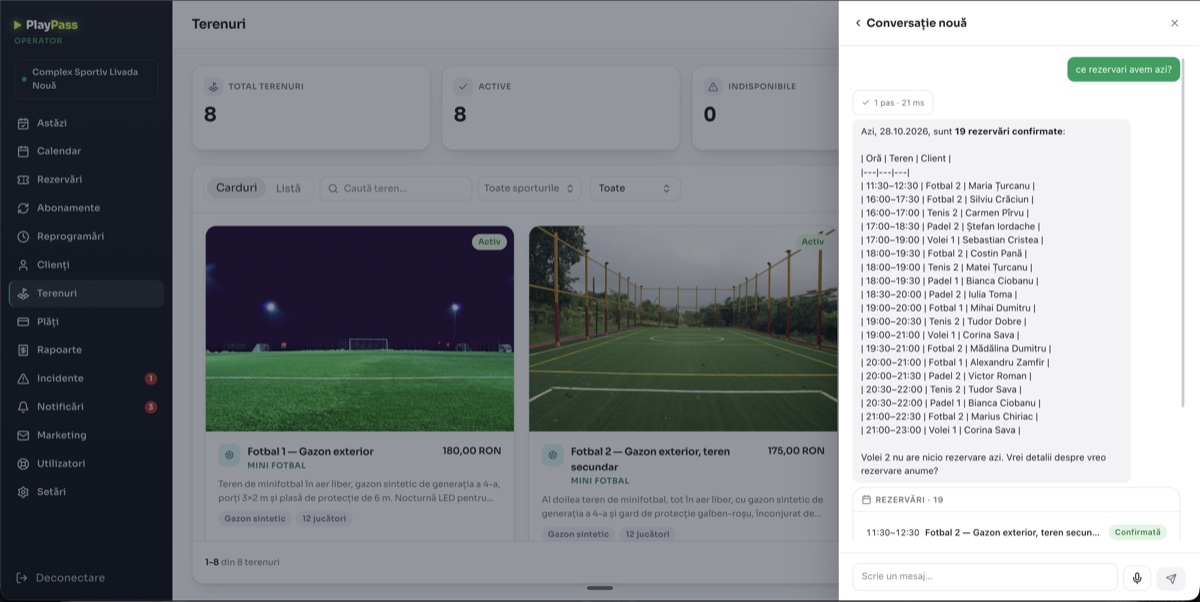Open Plăți via its card icon
This screenshot has width=1200, height=602.
[x=23, y=322]
